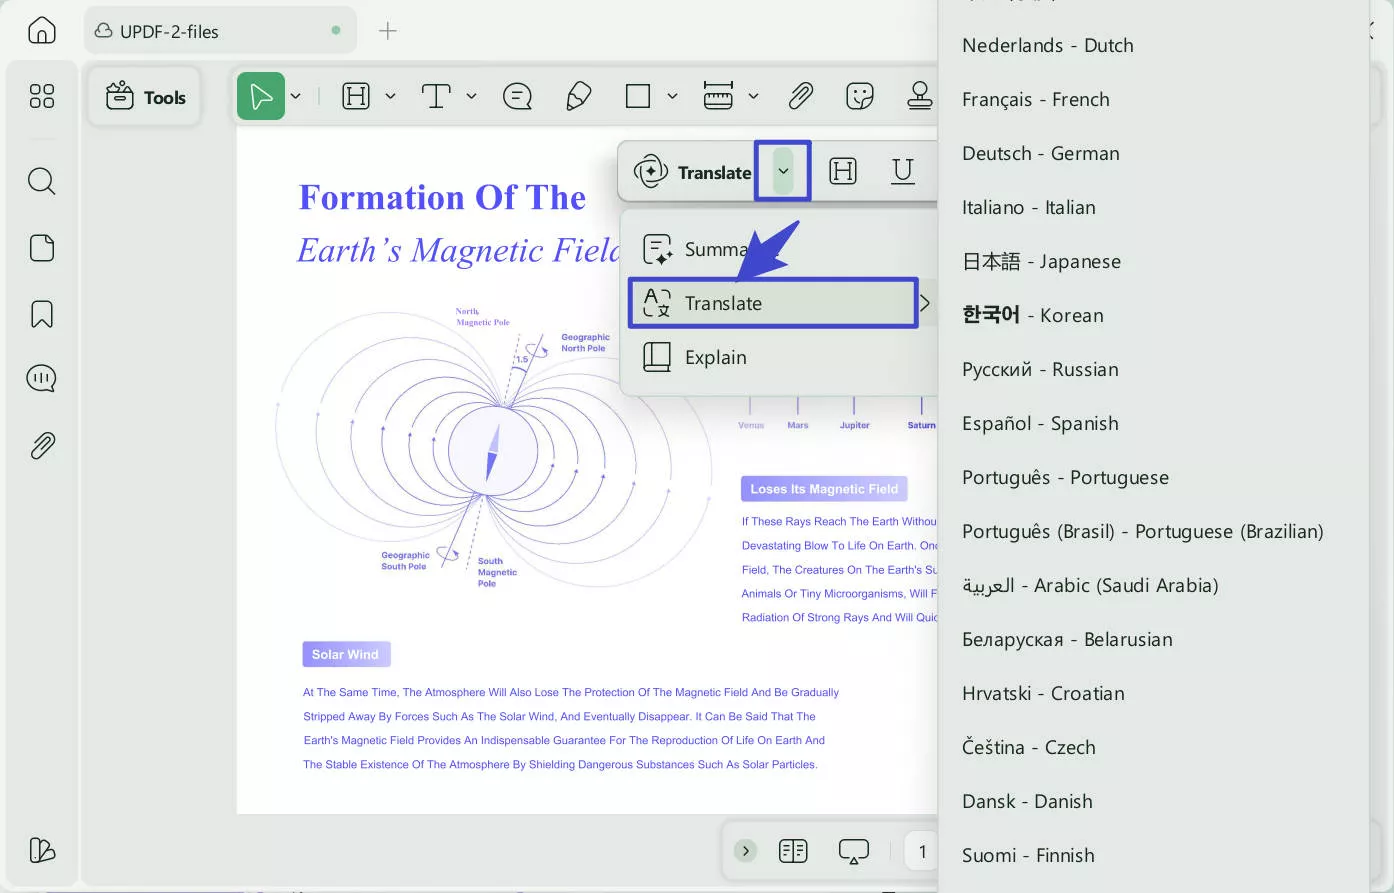
Task: Expand the Translate dropdown arrow
Action: pyautogui.click(x=783, y=171)
